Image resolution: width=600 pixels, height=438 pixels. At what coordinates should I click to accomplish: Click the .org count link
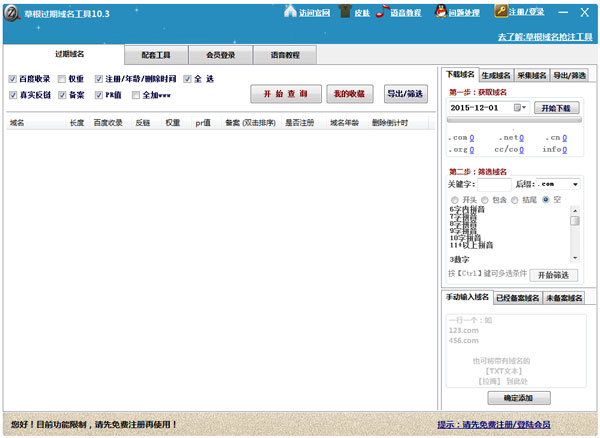(x=472, y=150)
